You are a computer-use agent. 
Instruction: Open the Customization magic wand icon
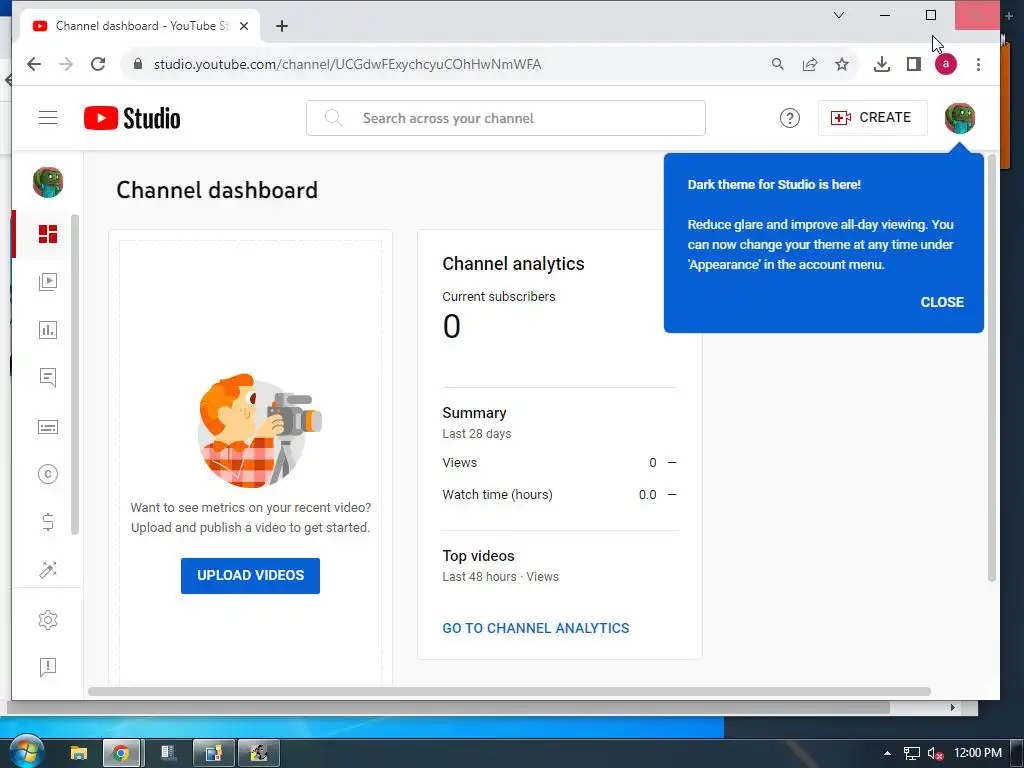[48, 569]
